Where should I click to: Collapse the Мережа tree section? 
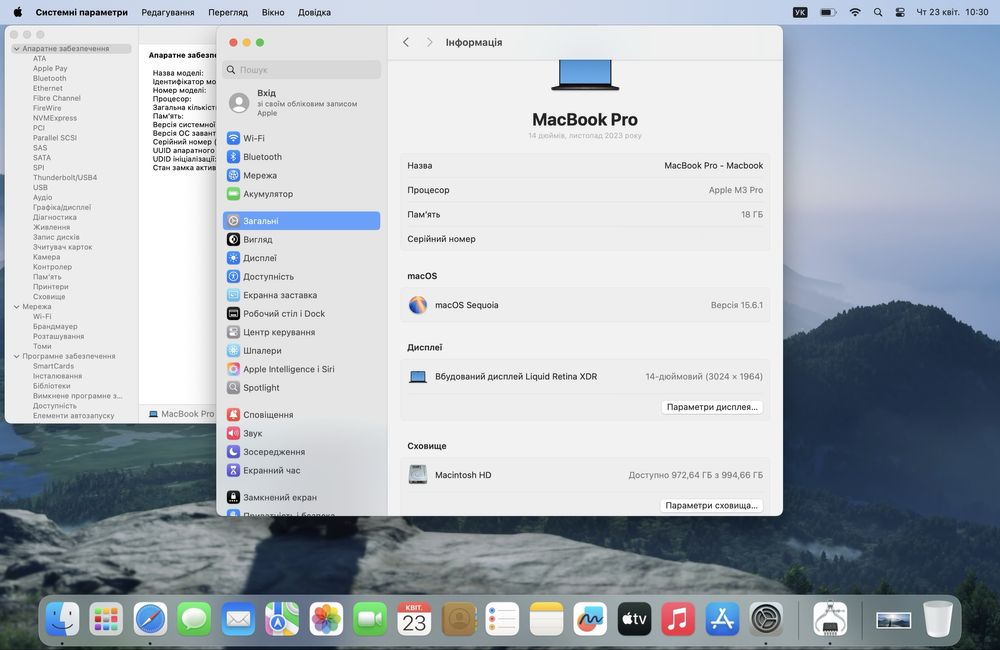tap(17, 307)
